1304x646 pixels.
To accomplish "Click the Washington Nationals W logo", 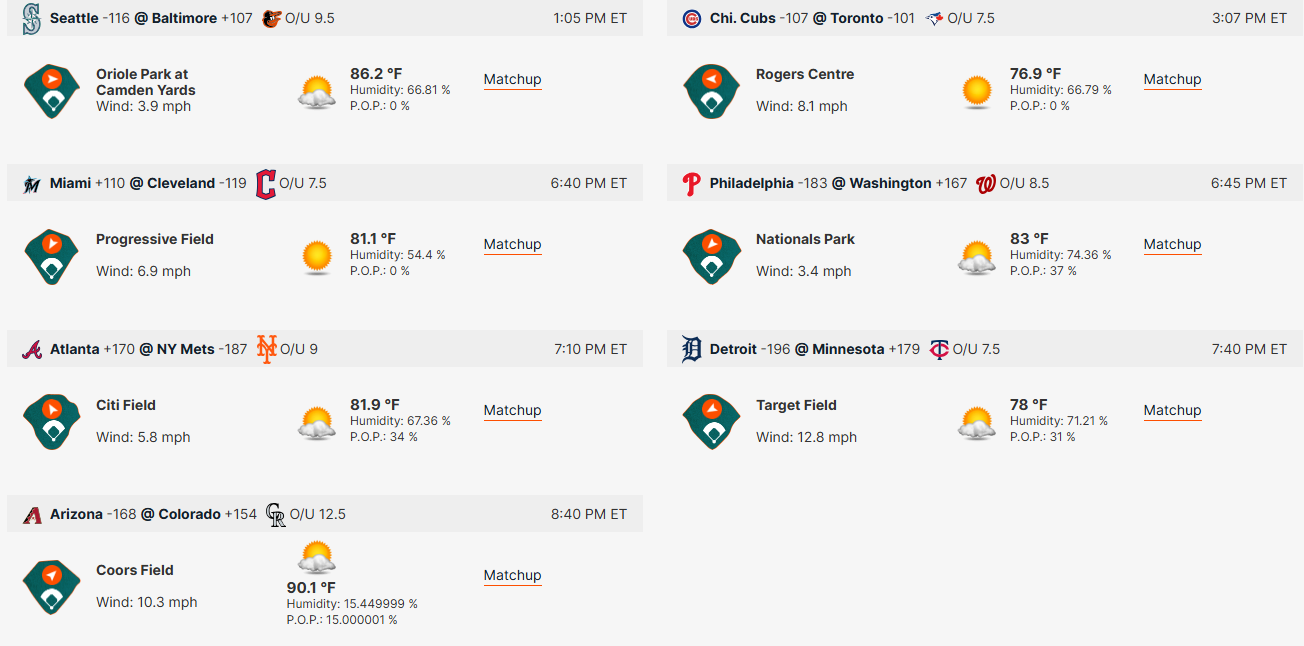I will pos(986,184).
